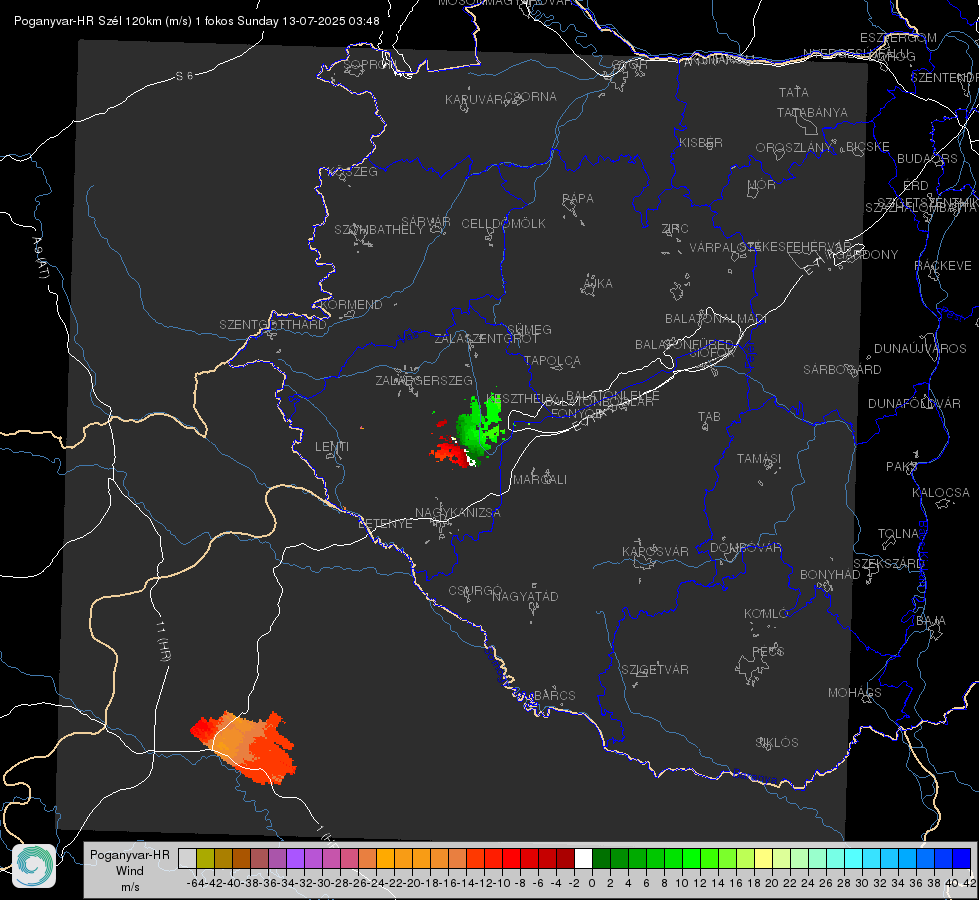Click the BARCS town label
Screen dimensions: 979x900
click(554, 695)
